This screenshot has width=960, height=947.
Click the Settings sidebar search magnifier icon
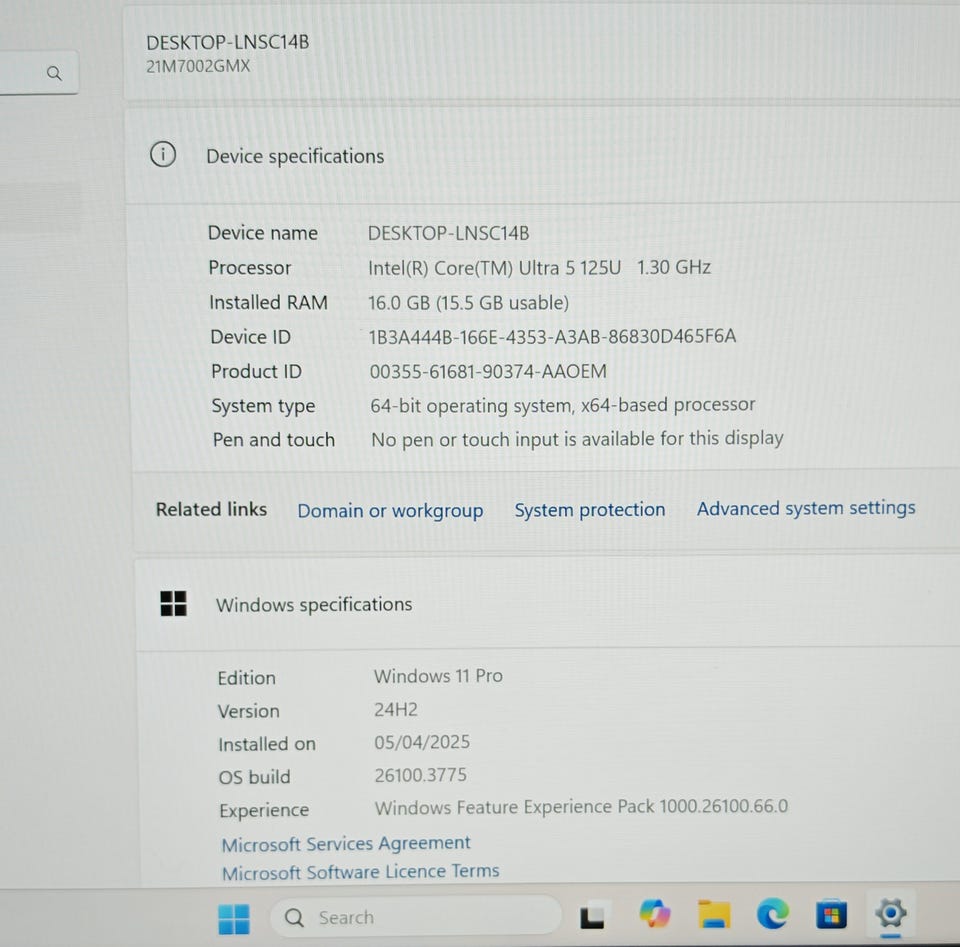55,73
